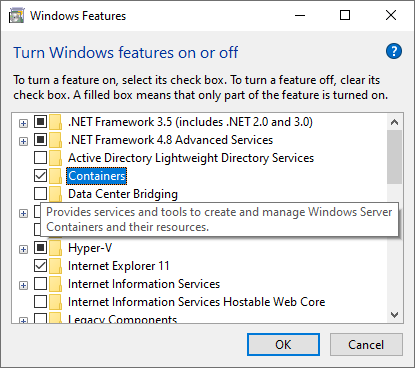Click the vertical scrollbar thumb
This screenshot has width=415, height=368.
pos(394,157)
